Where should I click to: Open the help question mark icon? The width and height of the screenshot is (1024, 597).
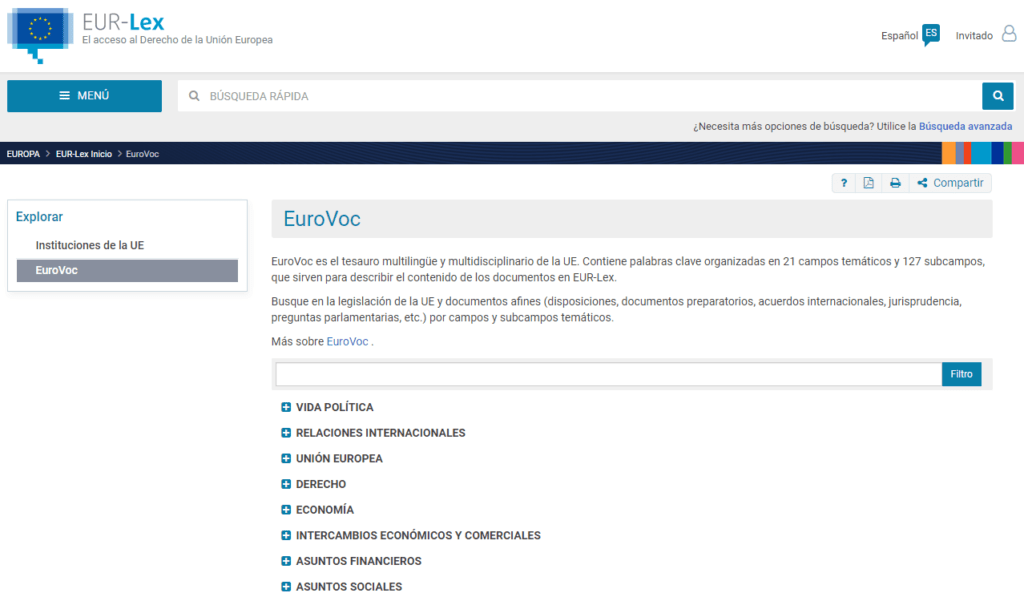point(844,183)
